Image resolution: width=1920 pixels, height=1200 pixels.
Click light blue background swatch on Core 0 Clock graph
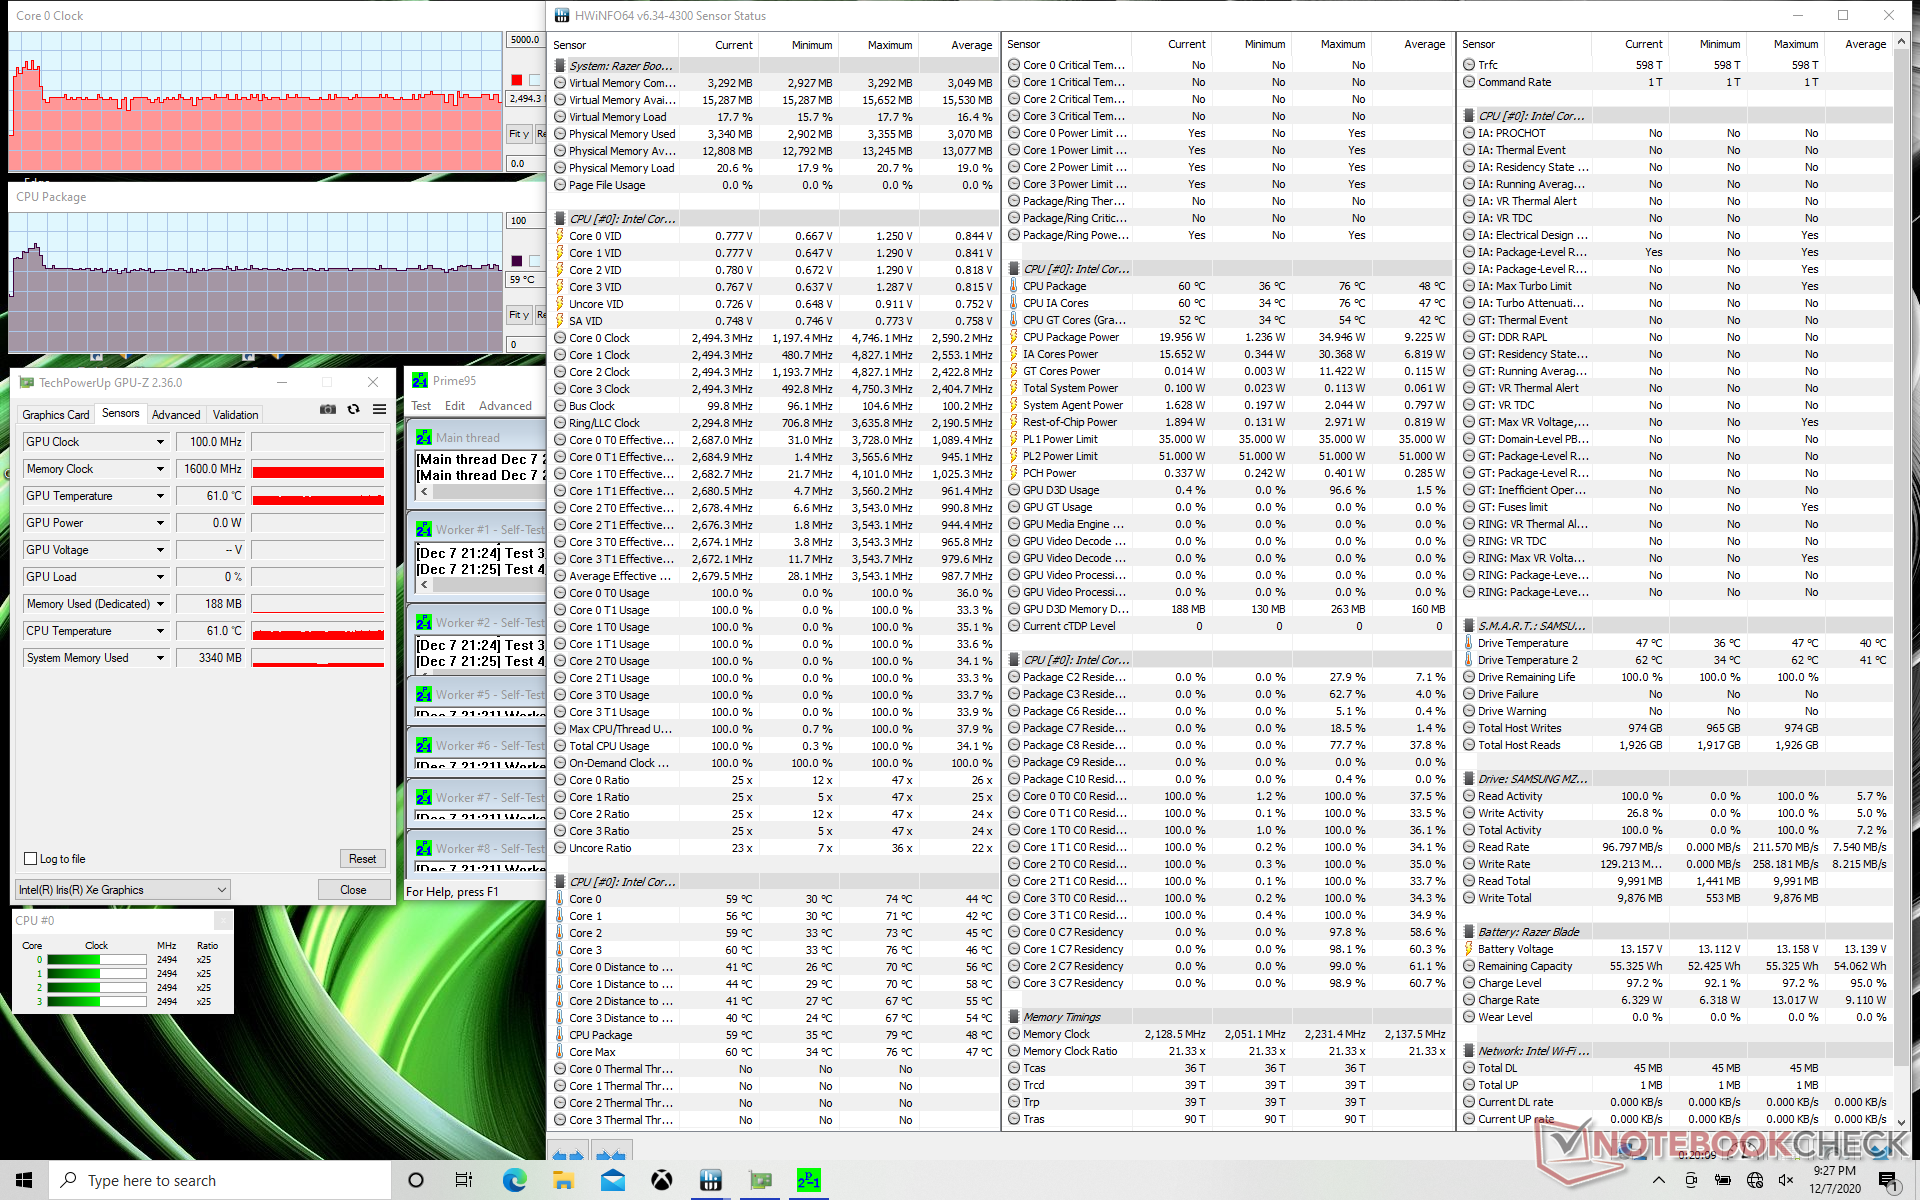[x=535, y=80]
